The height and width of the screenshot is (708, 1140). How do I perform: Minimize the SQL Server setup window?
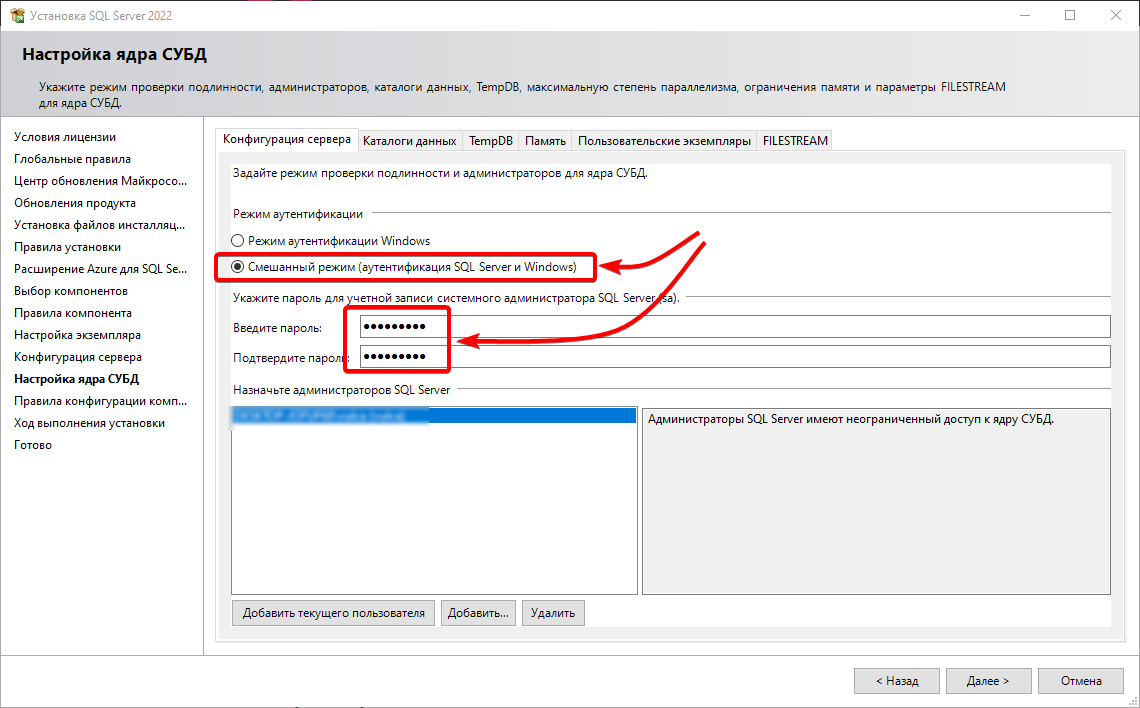[x=1024, y=15]
